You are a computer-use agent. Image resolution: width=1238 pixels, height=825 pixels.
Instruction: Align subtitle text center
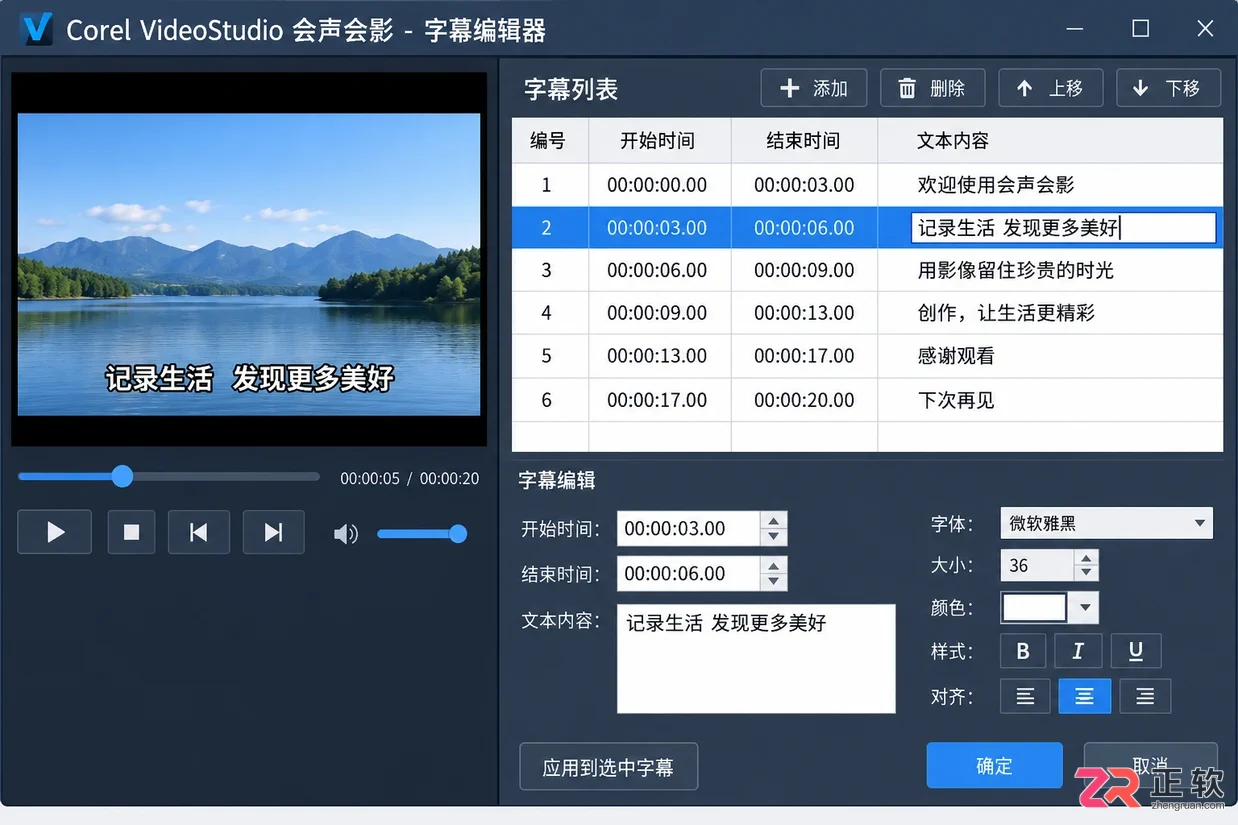click(1085, 696)
